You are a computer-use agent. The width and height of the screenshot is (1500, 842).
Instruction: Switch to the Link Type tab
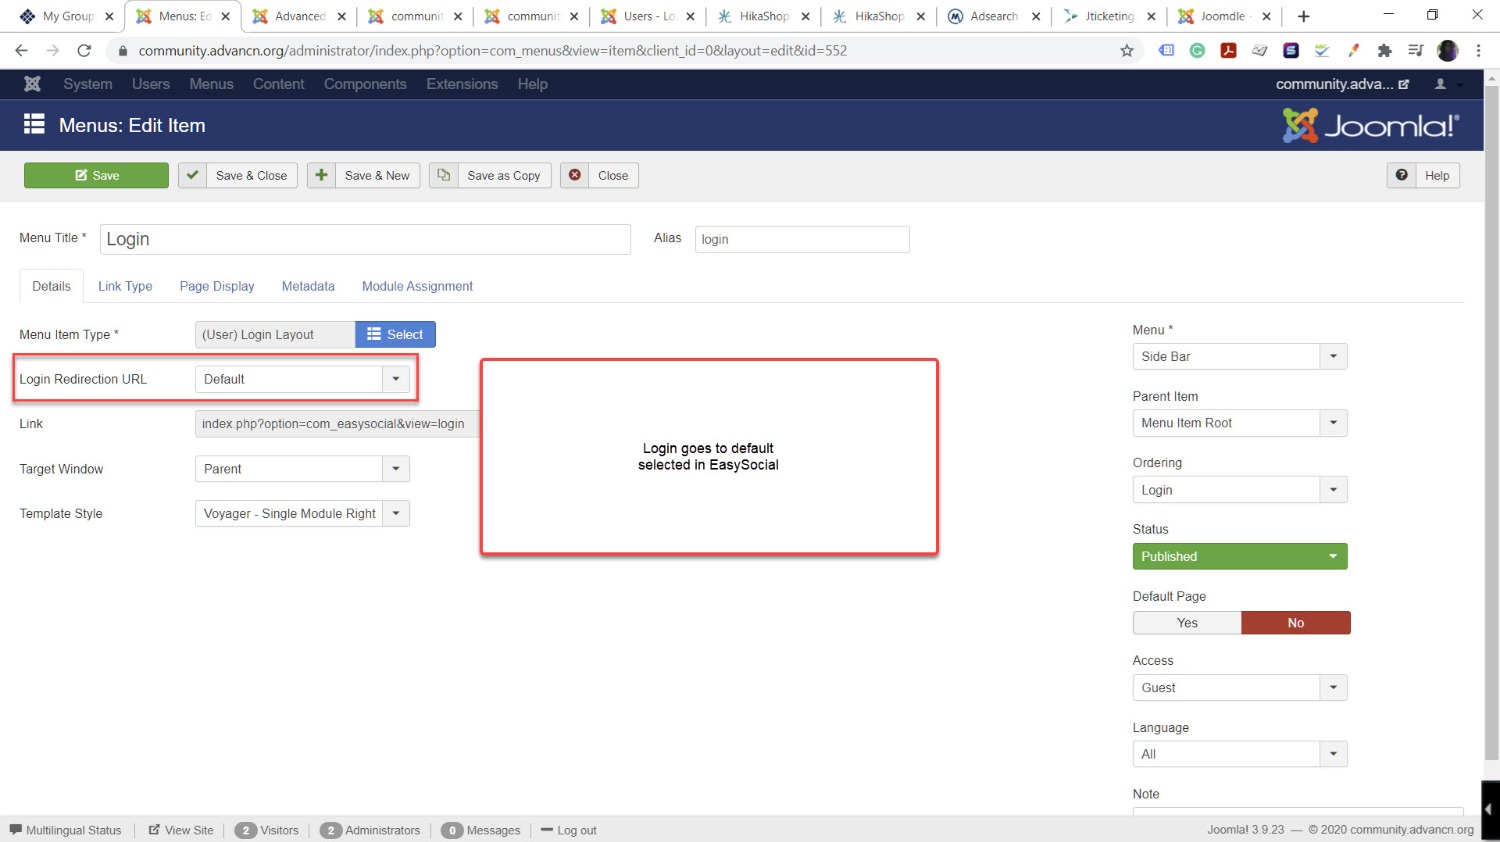click(x=125, y=286)
